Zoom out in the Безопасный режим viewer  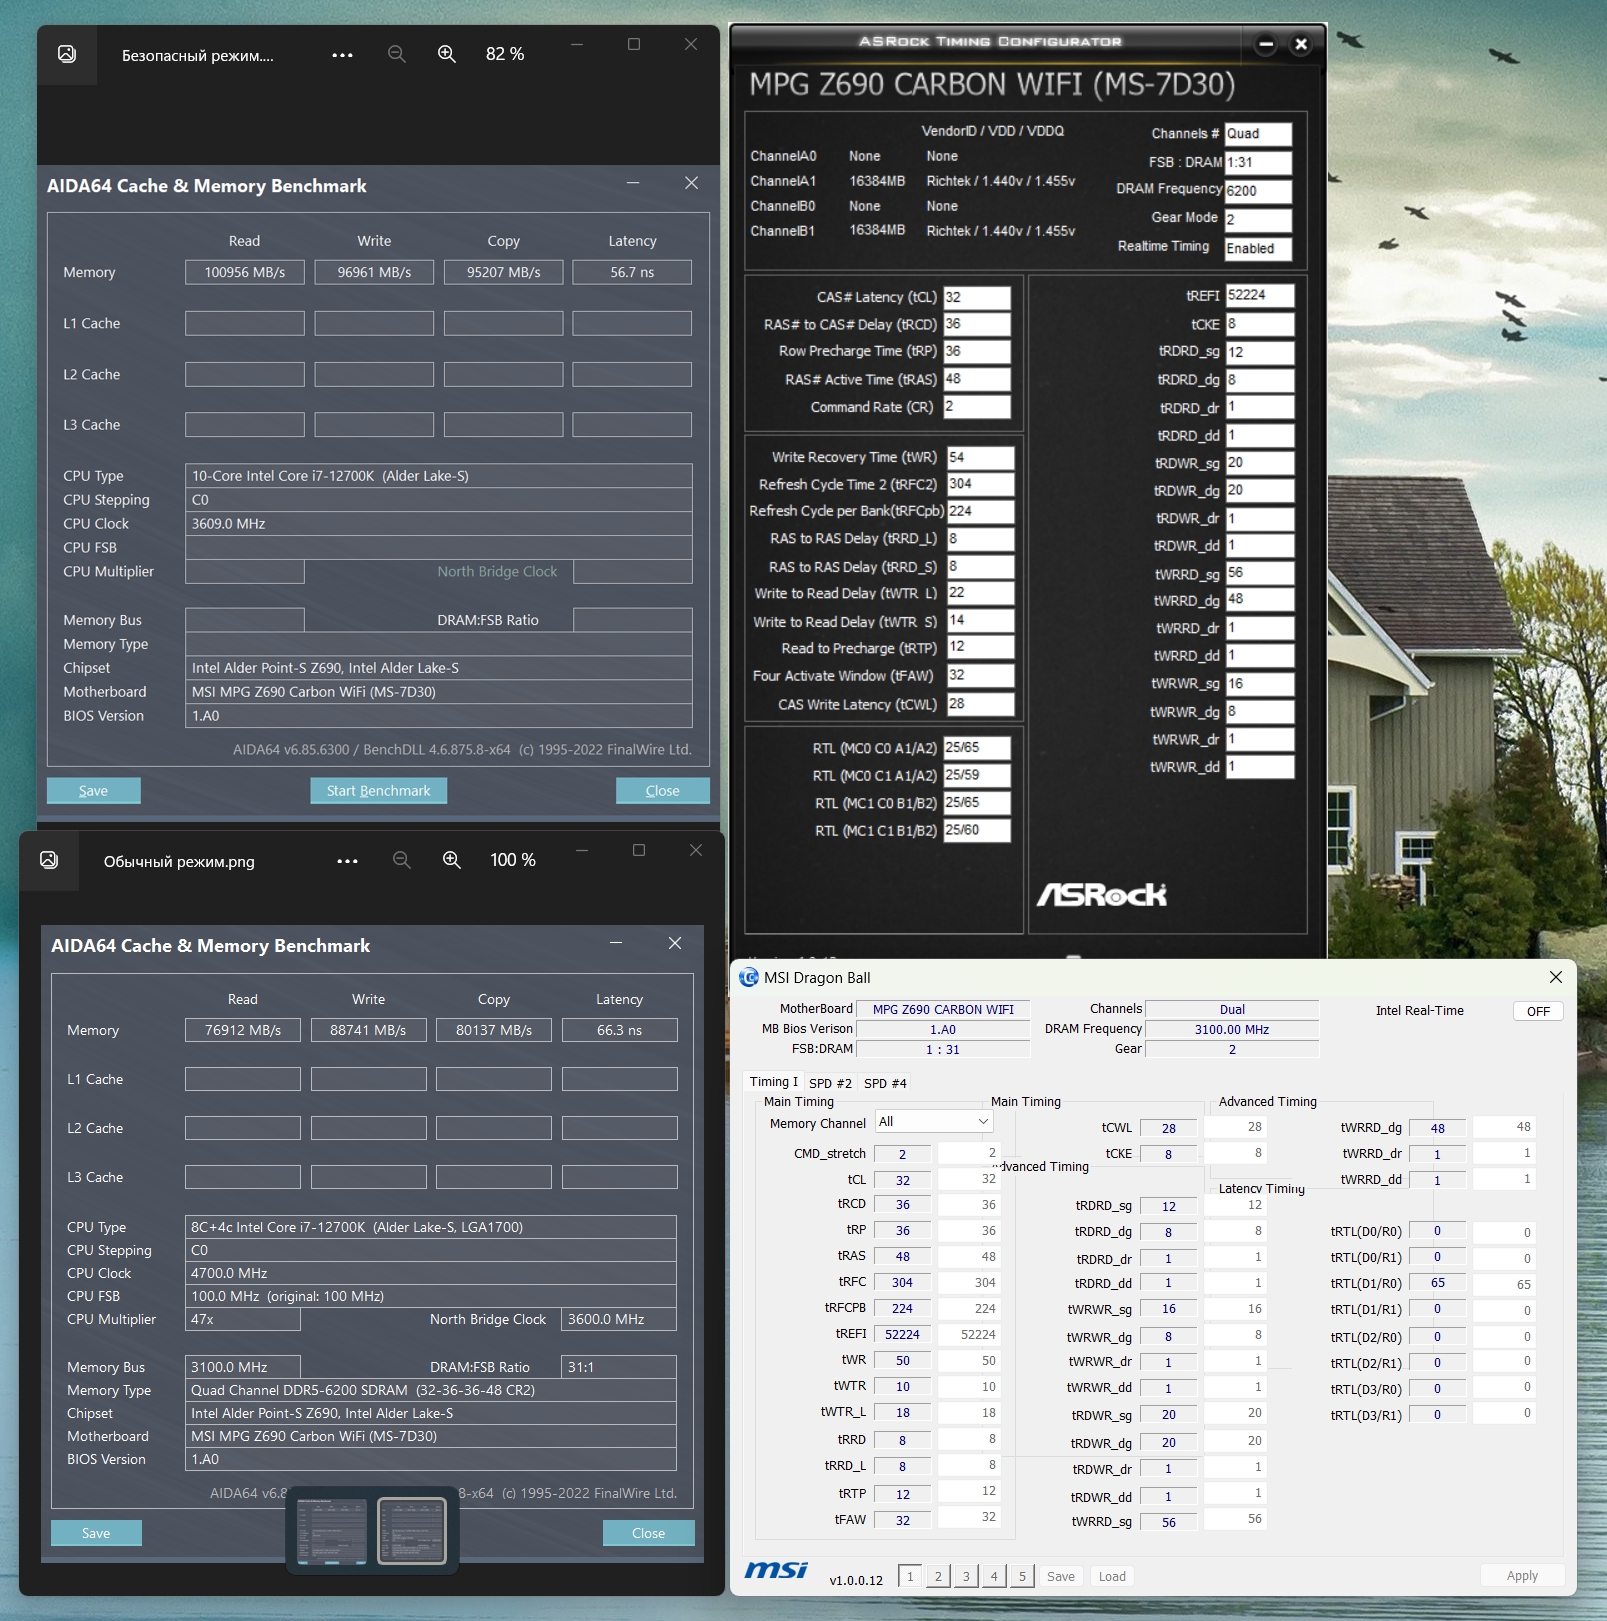[397, 54]
